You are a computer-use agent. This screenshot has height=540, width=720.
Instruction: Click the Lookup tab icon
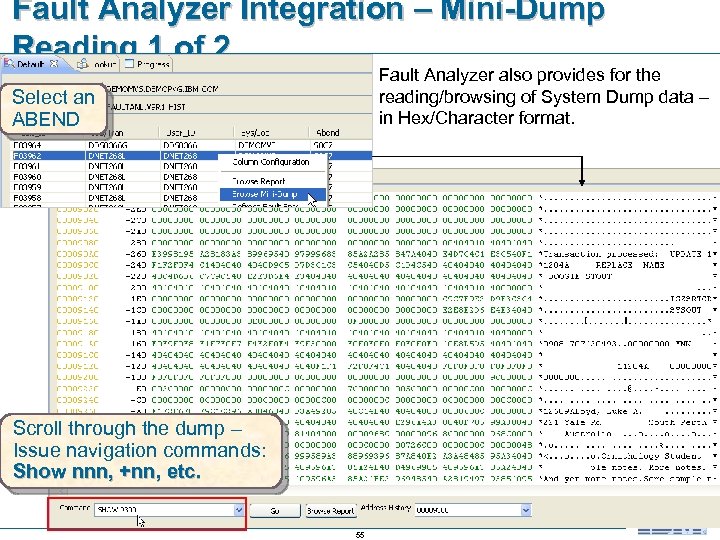pyautogui.click(x=83, y=64)
